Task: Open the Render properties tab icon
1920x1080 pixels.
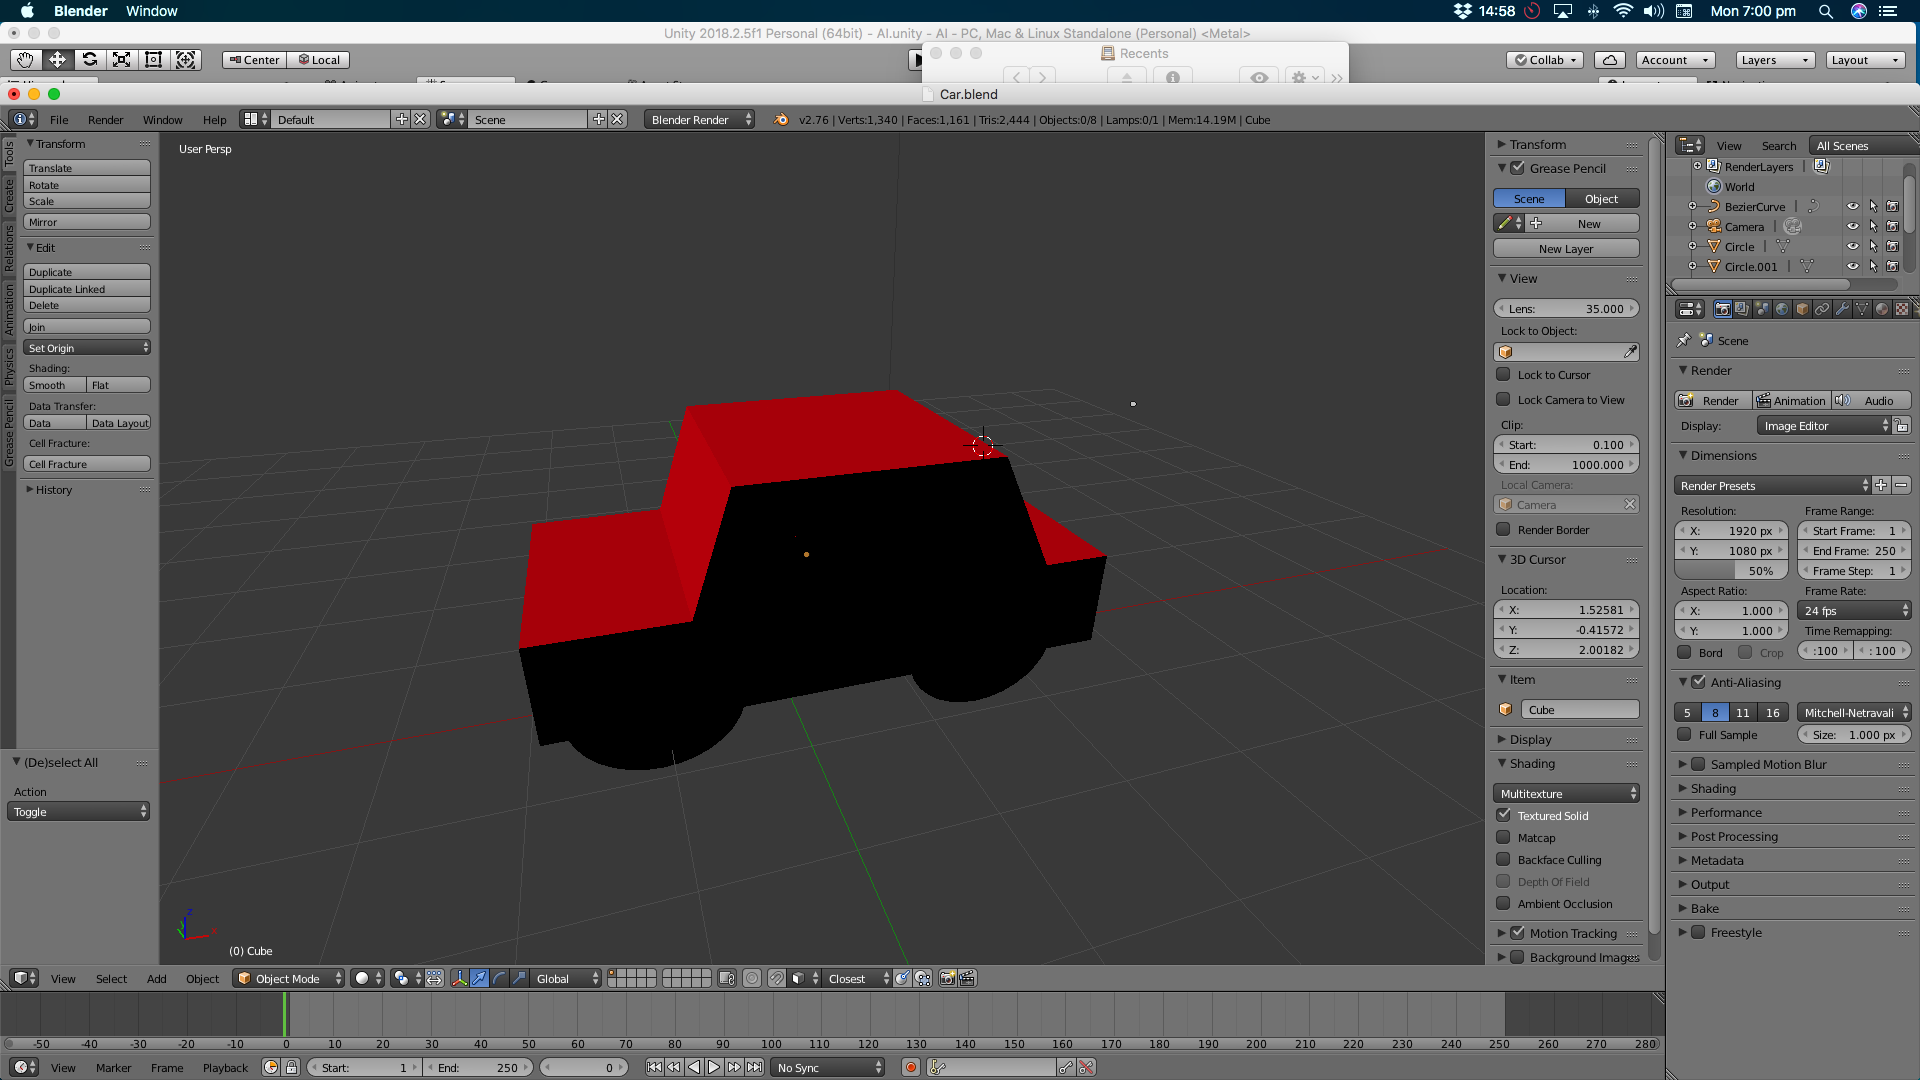Action: (x=1722, y=309)
